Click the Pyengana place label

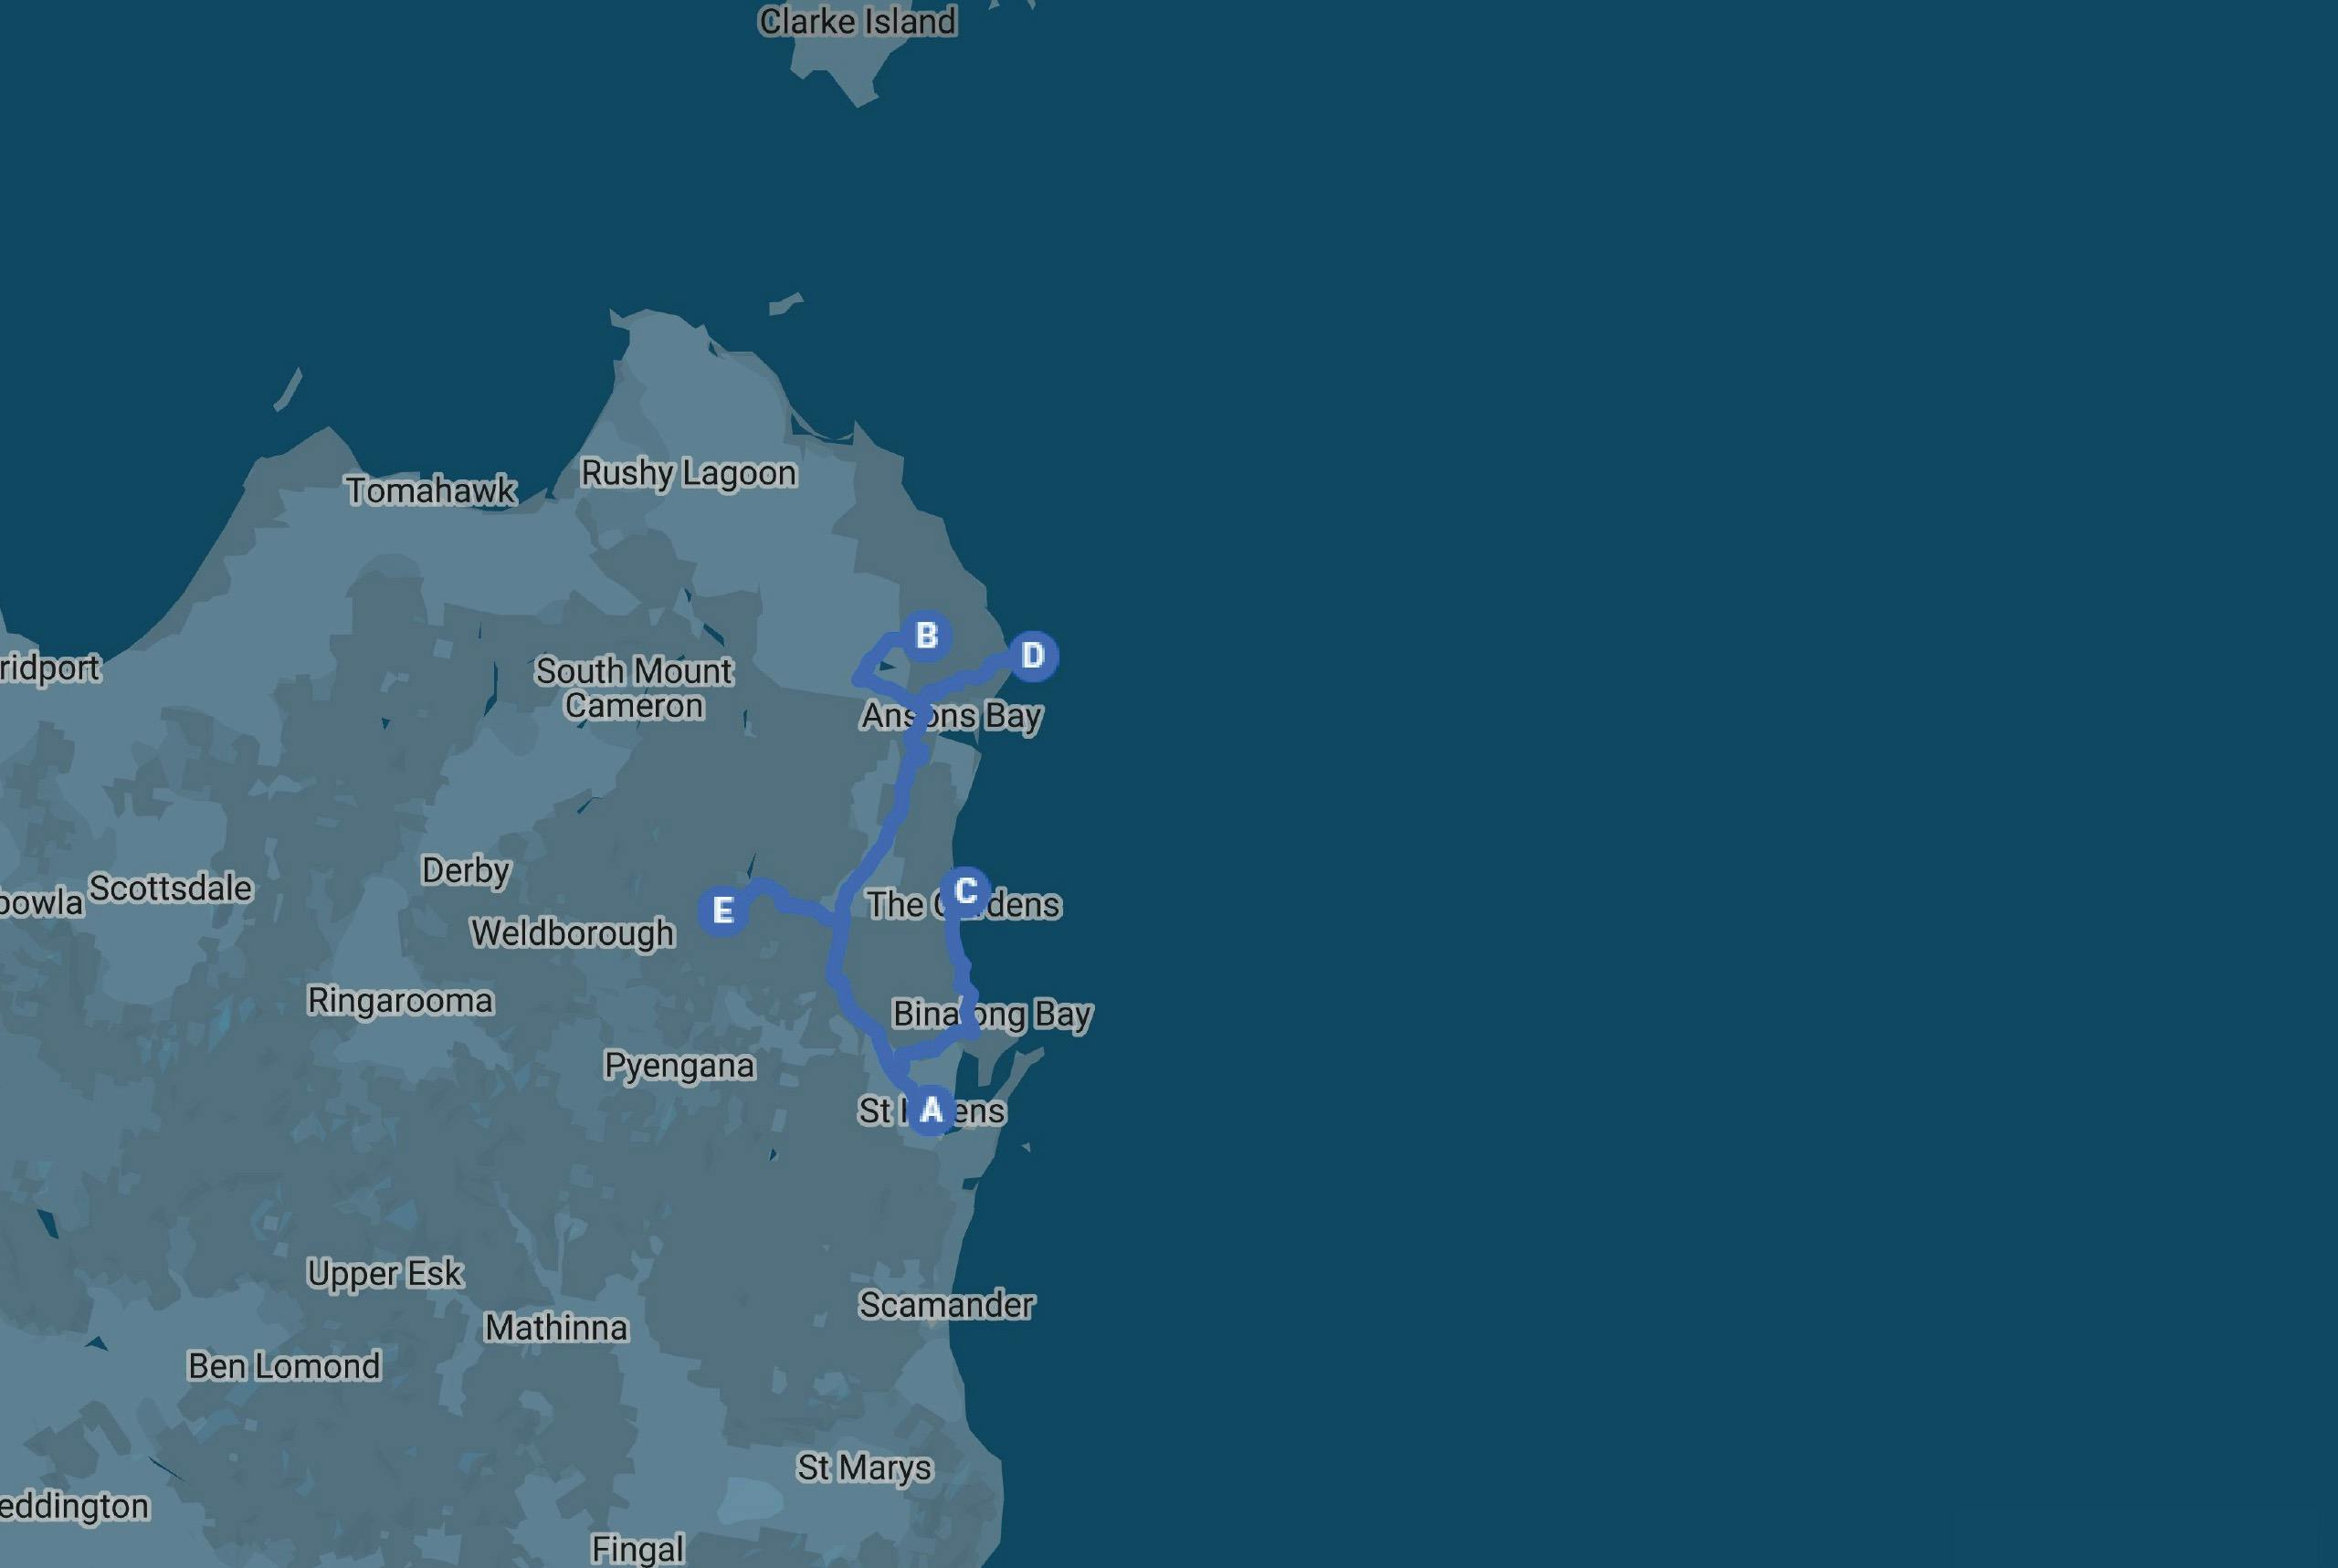click(x=679, y=1066)
